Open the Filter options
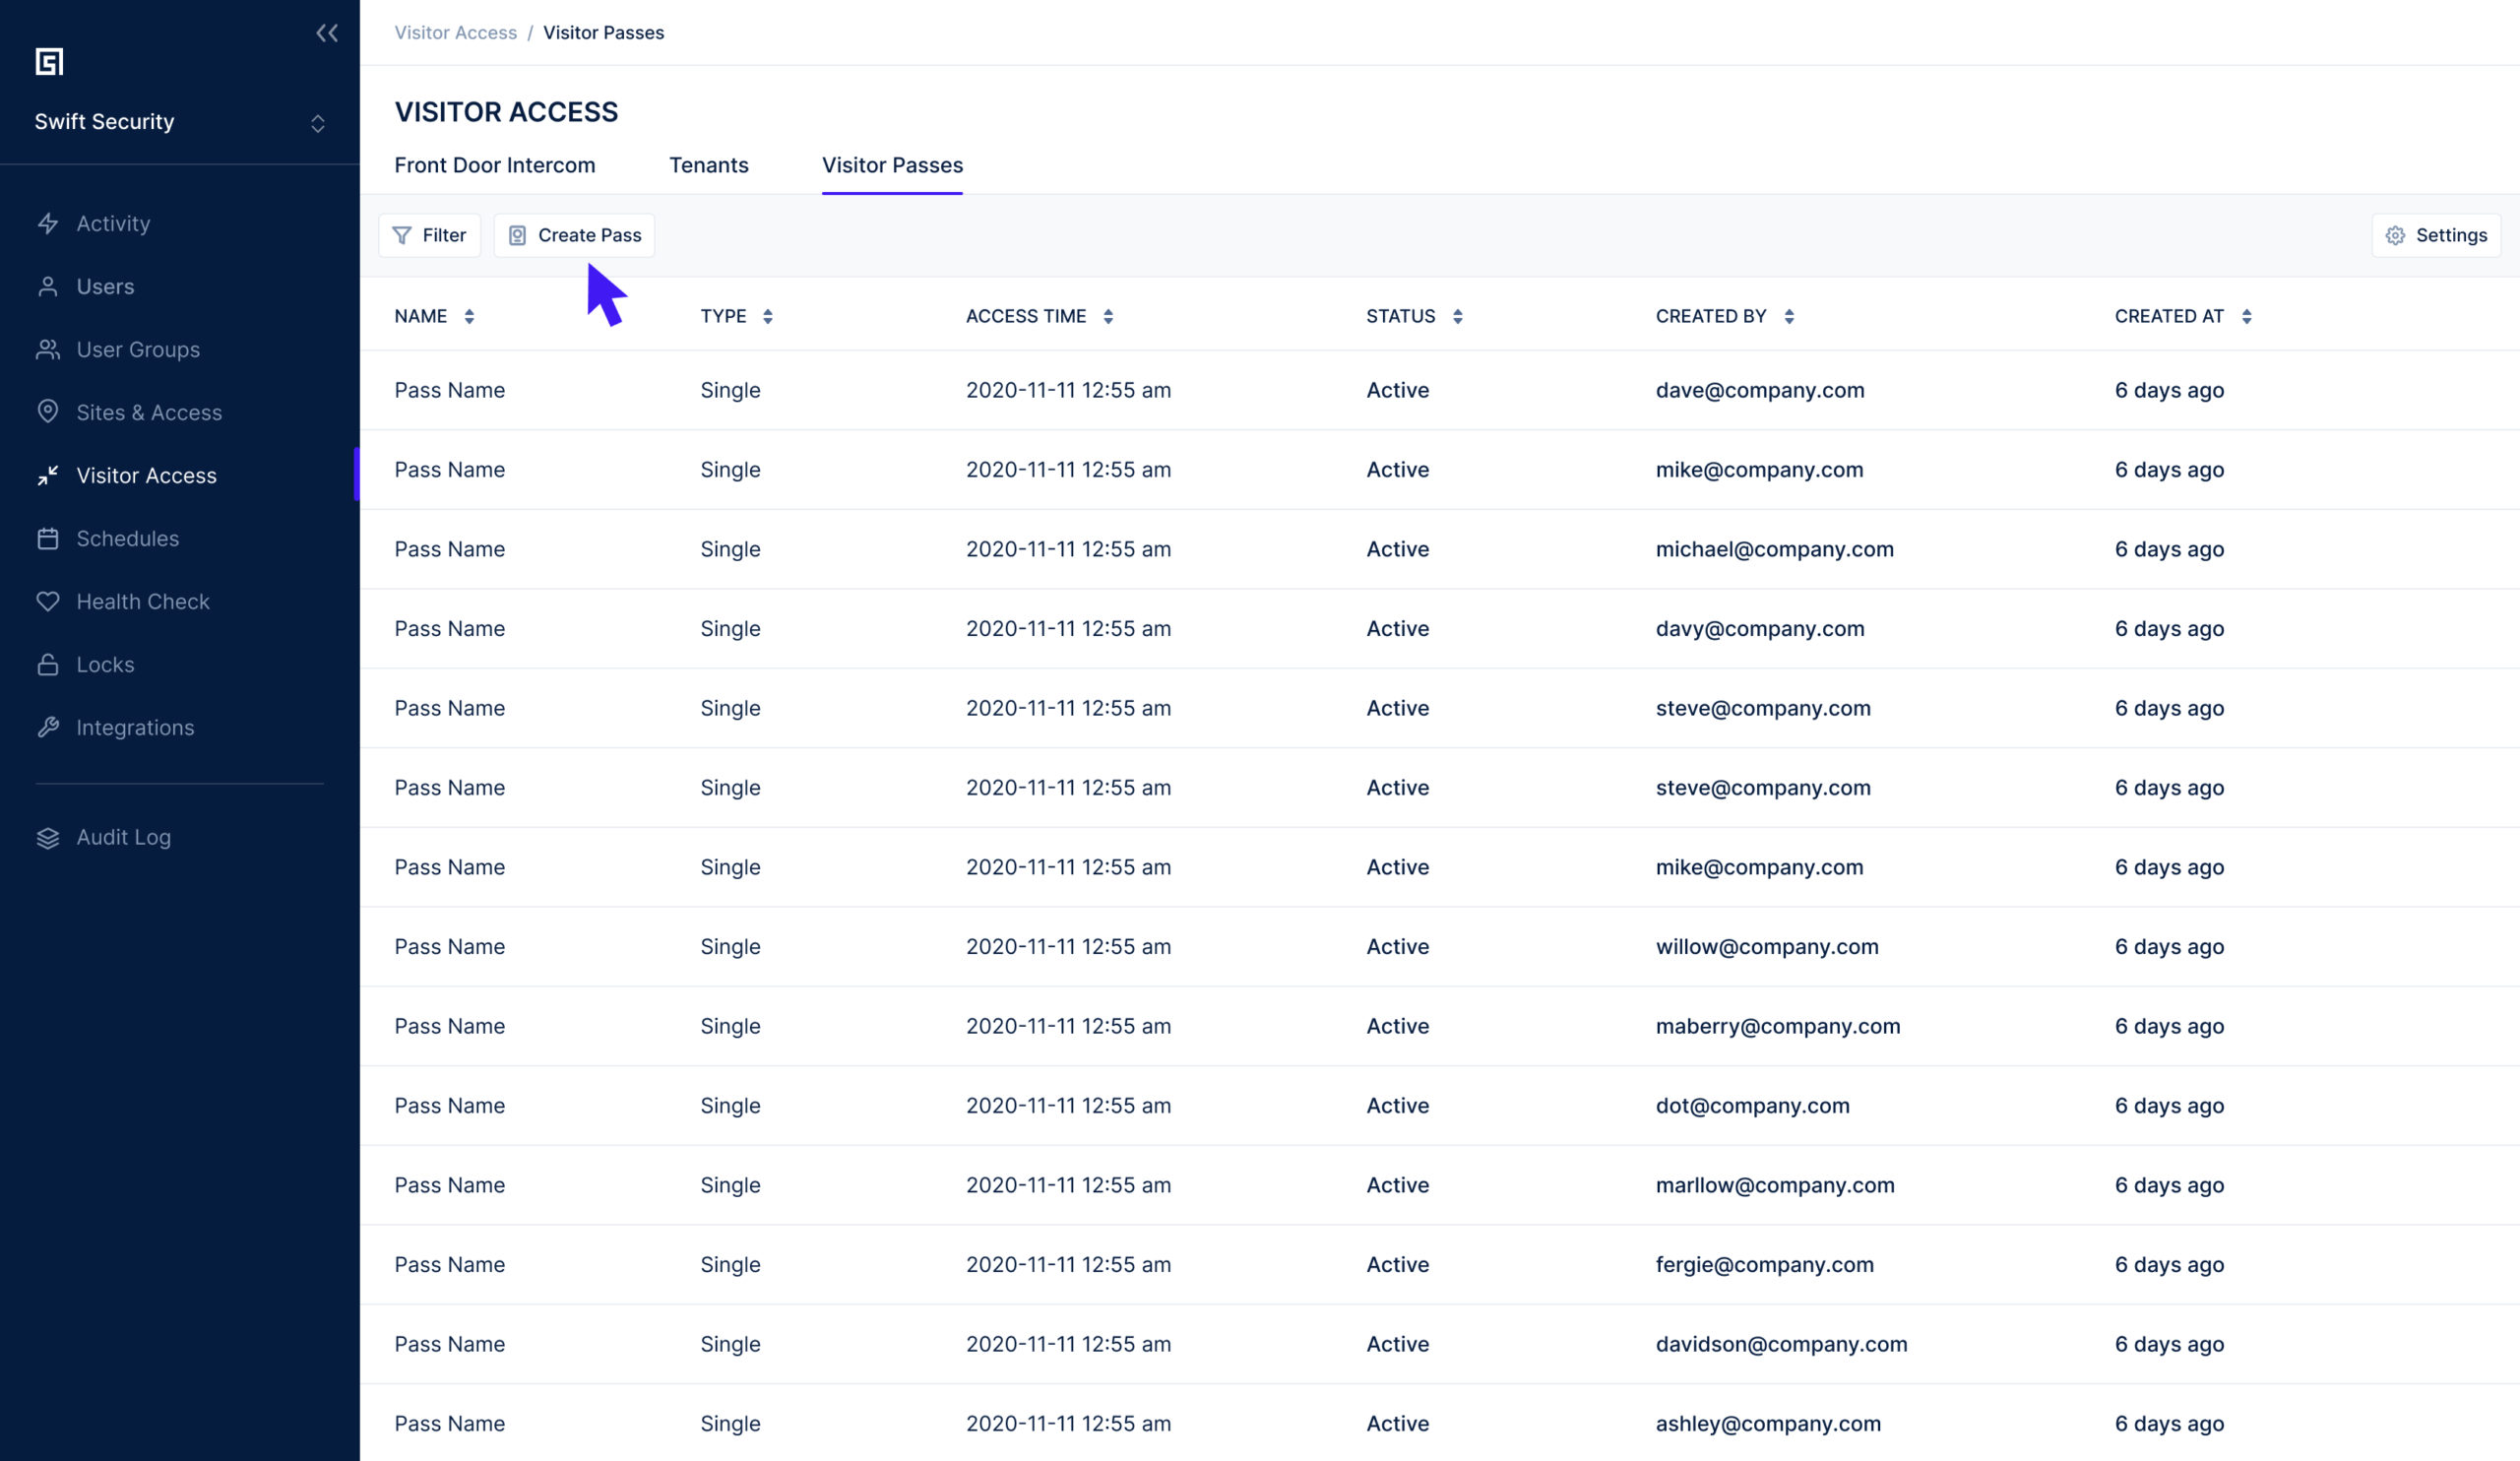Image resolution: width=2520 pixels, height=1461 pixels. [429, 236]
